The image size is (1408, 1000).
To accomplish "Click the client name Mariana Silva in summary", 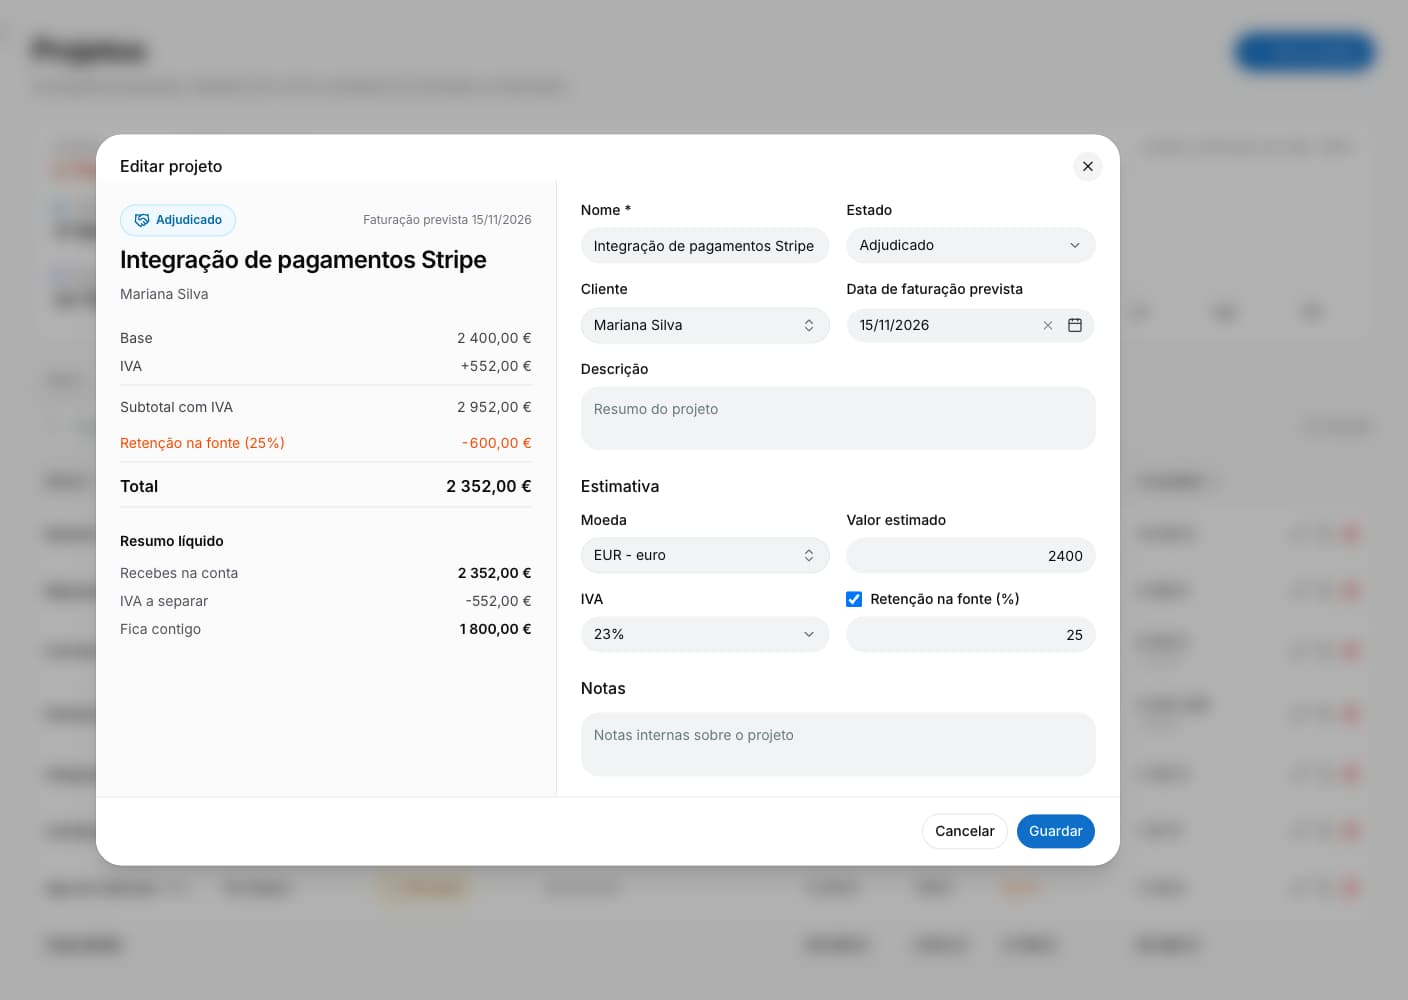I will pyautogui.click(x=164, y=294).
